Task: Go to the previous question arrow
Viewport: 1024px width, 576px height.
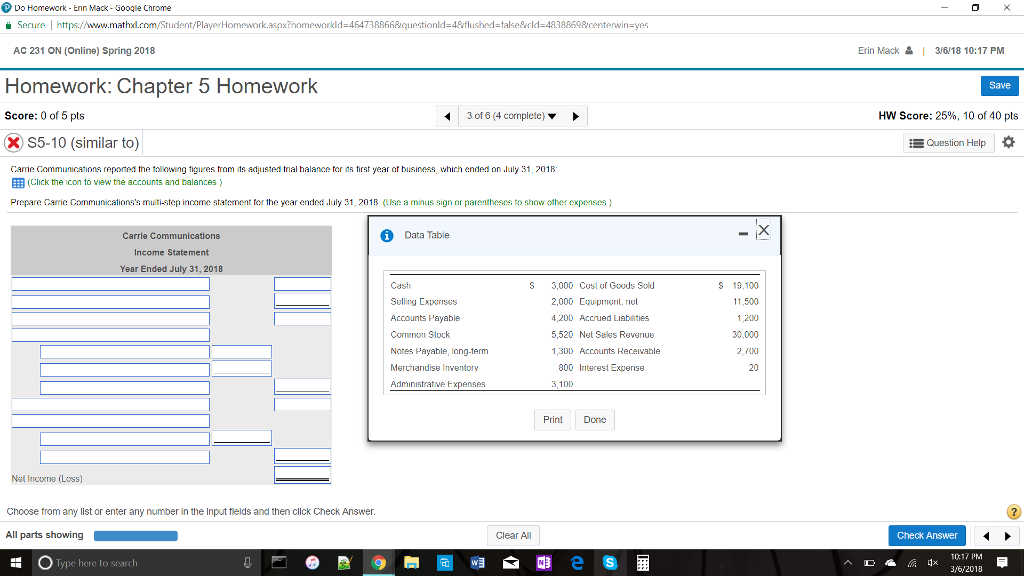Action: (x=448, y=116)
